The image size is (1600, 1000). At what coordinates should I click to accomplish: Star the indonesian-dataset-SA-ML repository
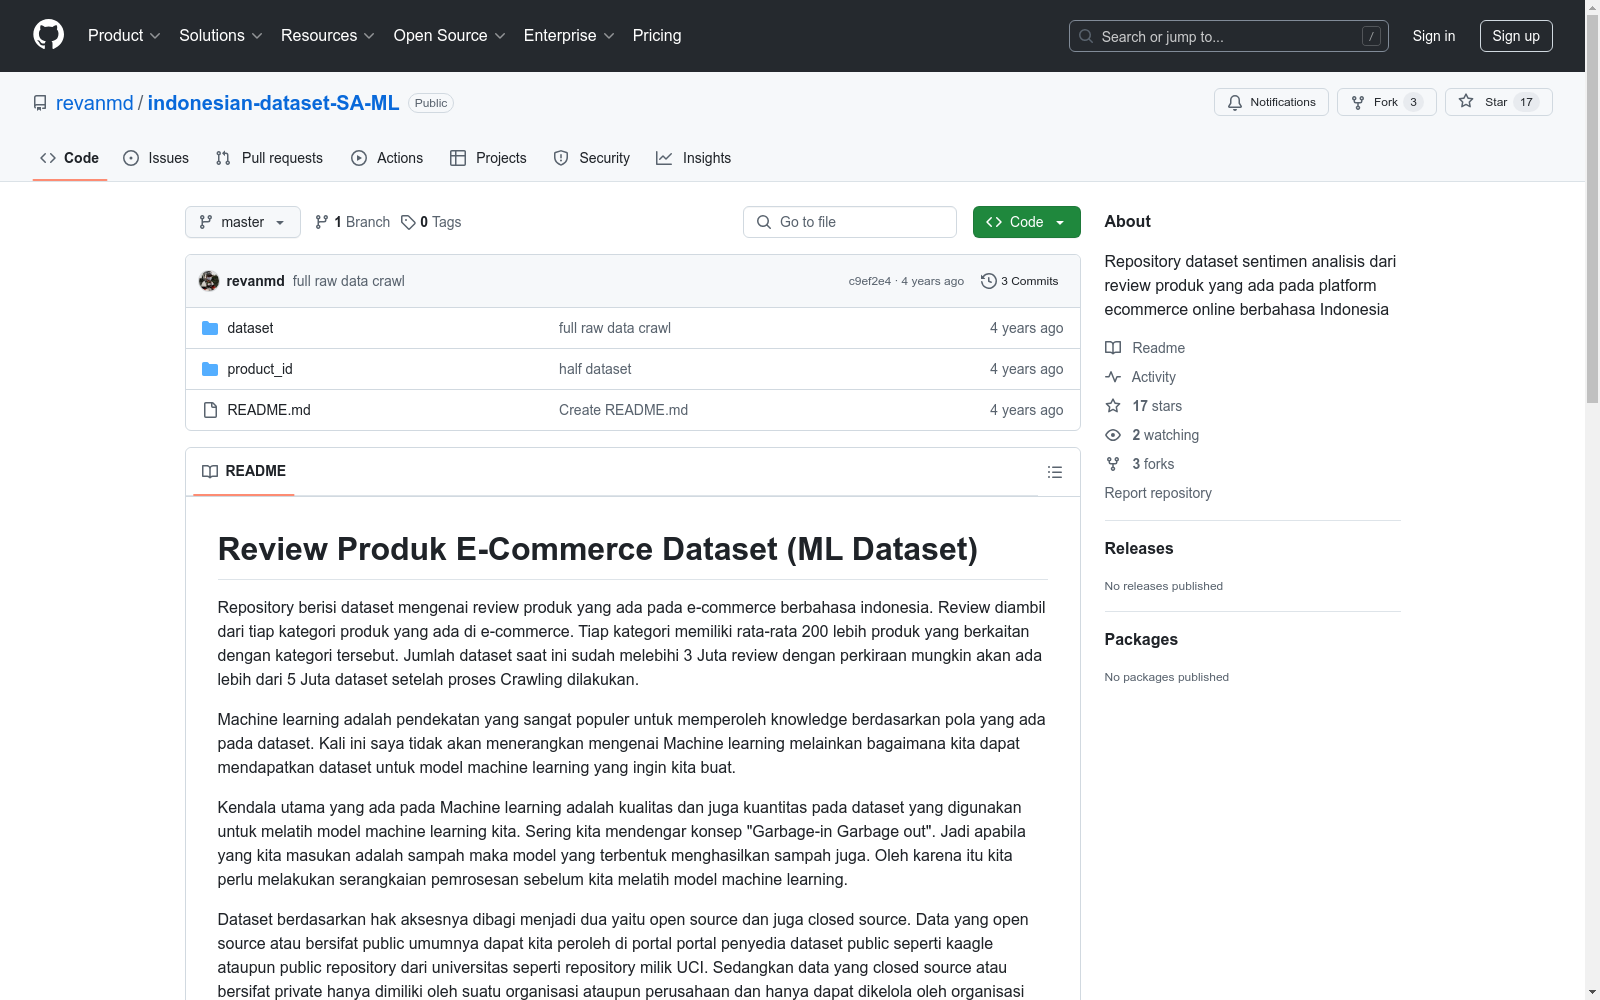coord(1489,101)
